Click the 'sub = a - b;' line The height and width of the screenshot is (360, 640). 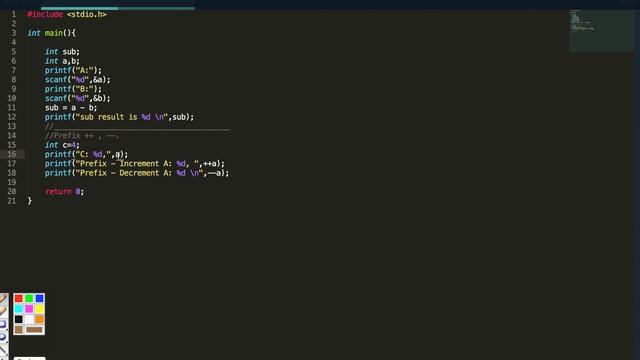pos(71,108)
